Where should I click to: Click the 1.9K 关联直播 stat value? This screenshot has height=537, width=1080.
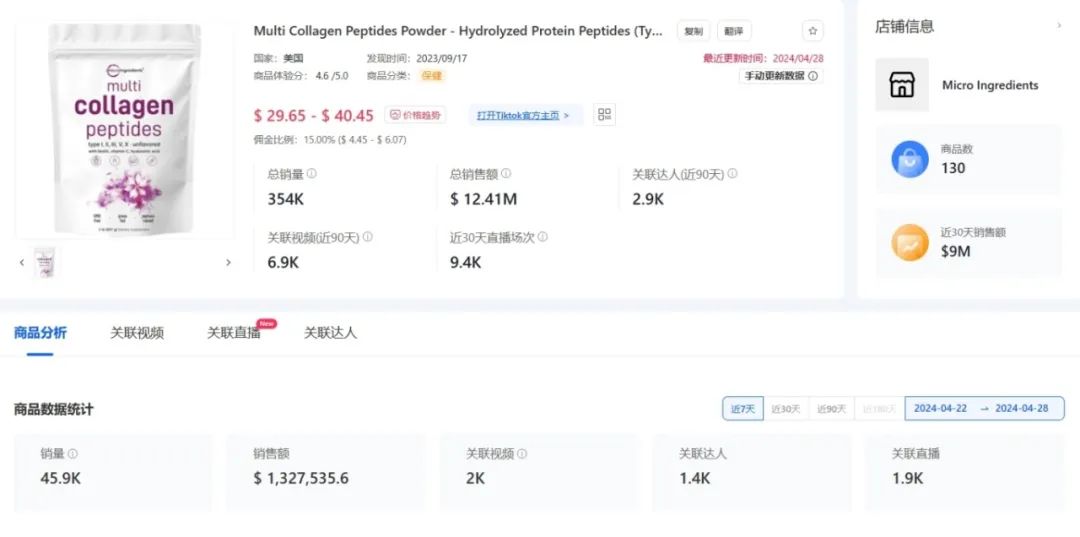[908, 478]
